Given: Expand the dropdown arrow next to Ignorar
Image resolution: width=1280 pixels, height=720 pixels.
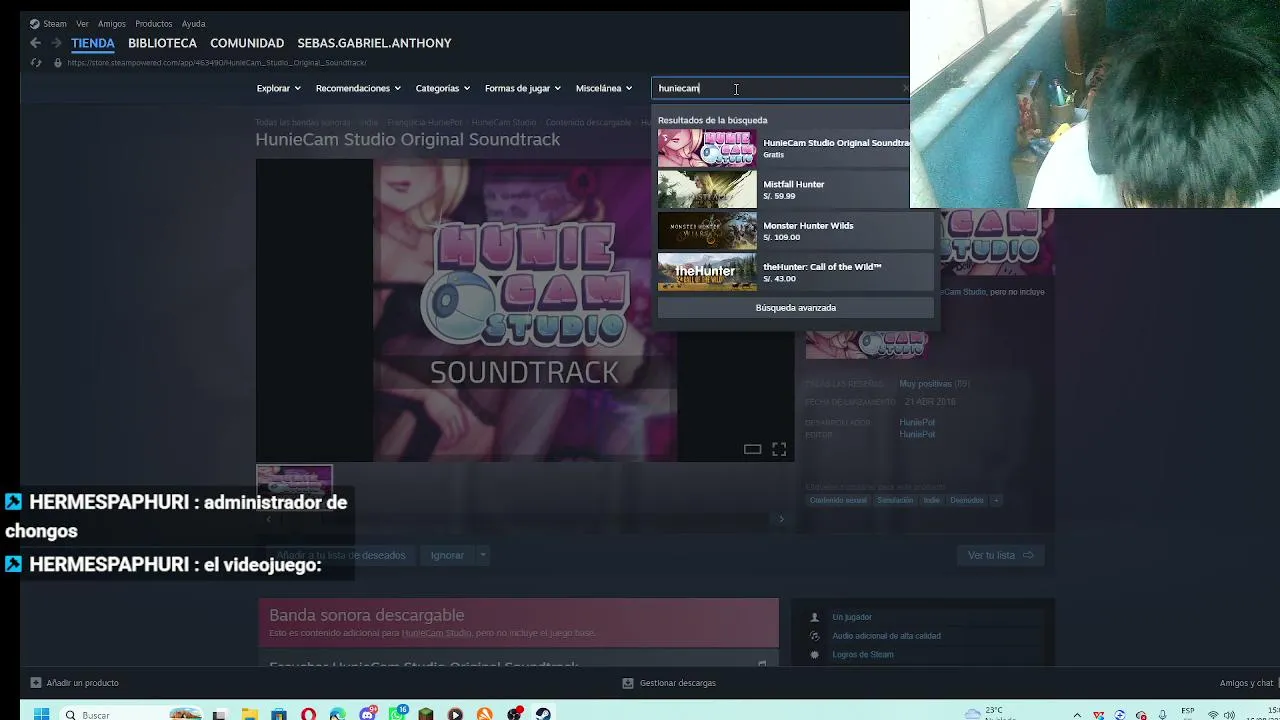Looking at the screenshot, I should (x=482, y=555).
